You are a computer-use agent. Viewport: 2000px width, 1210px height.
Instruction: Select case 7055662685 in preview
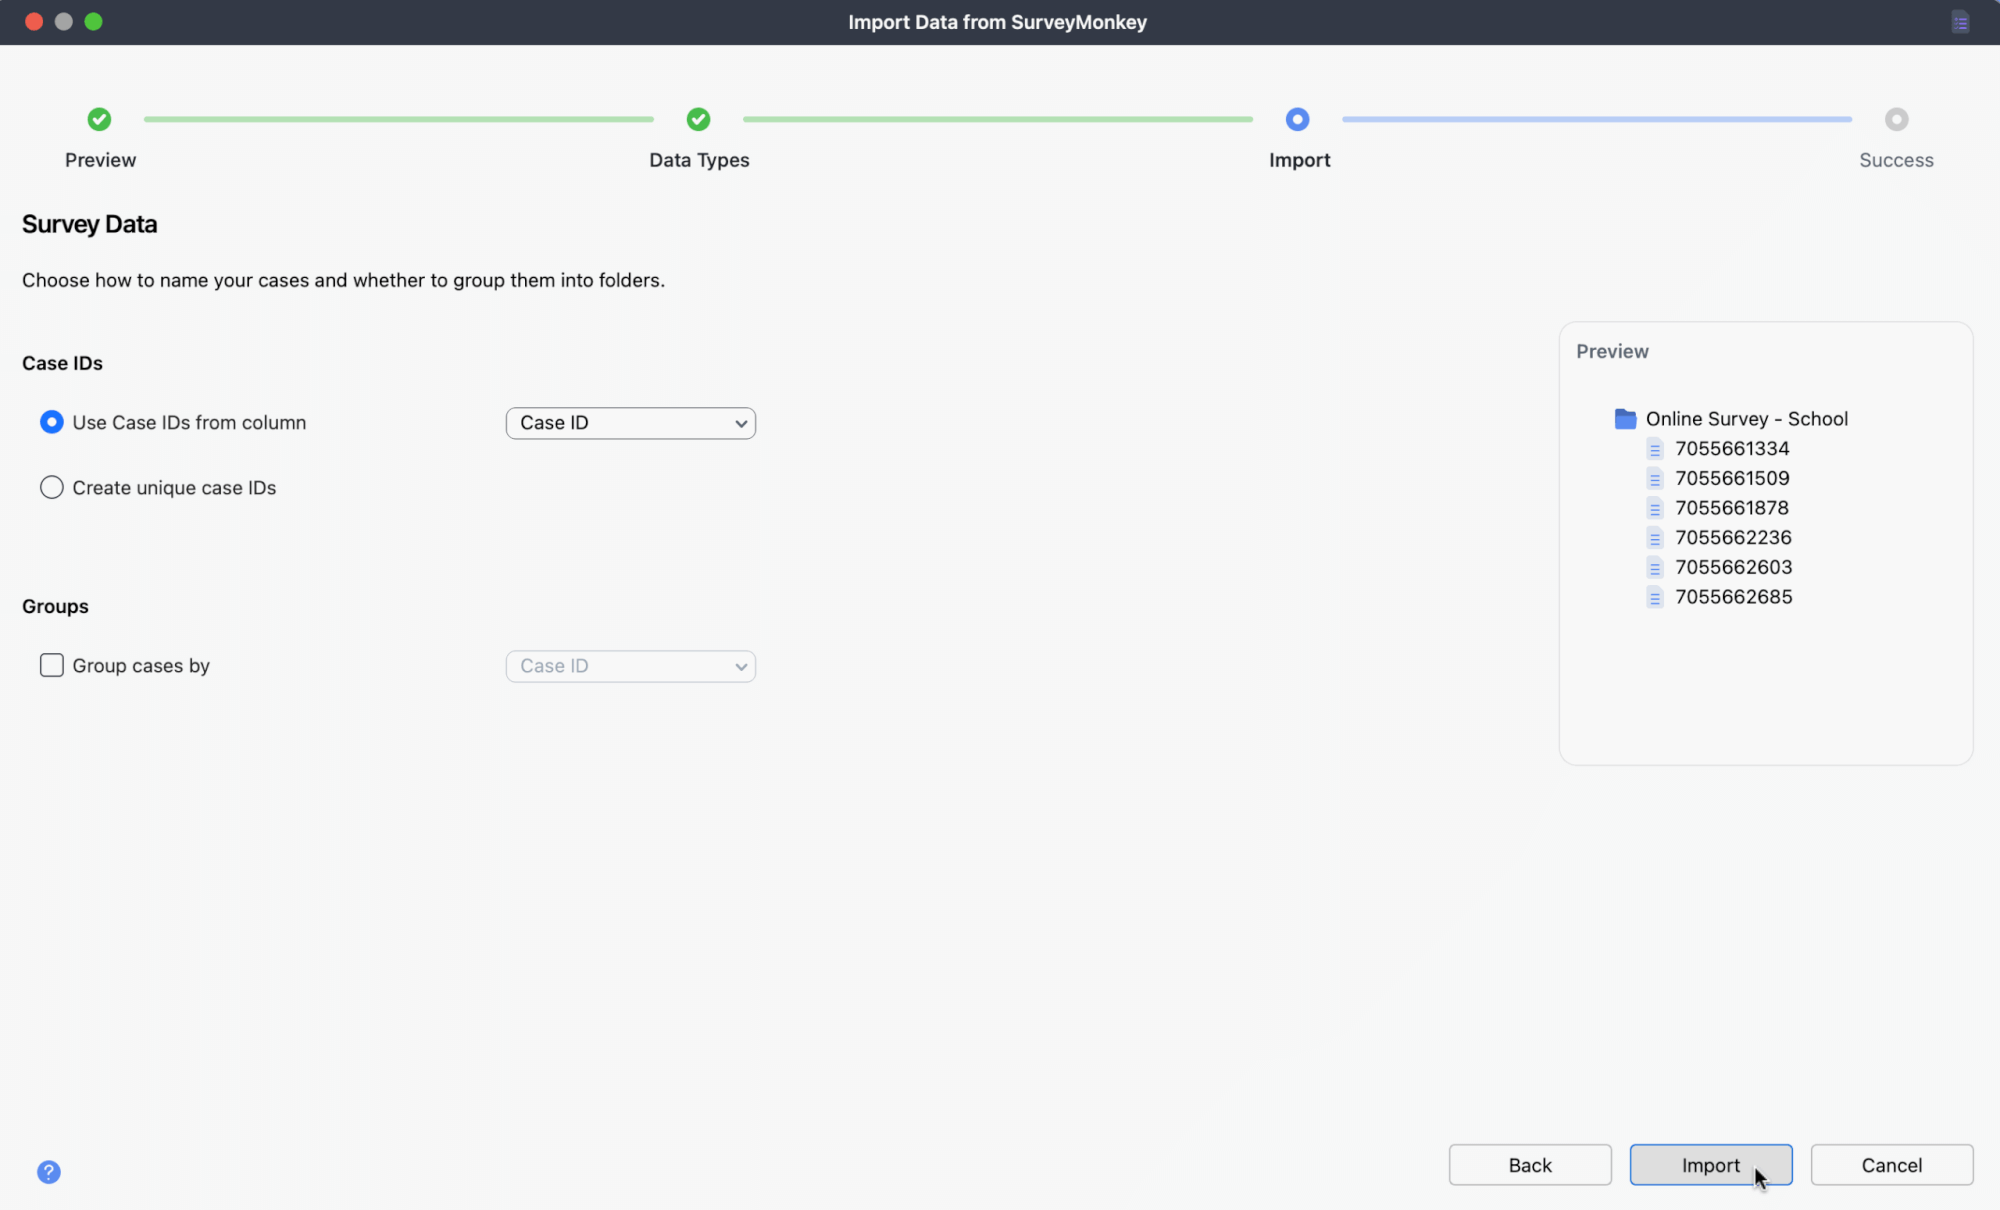(1733, 597)
